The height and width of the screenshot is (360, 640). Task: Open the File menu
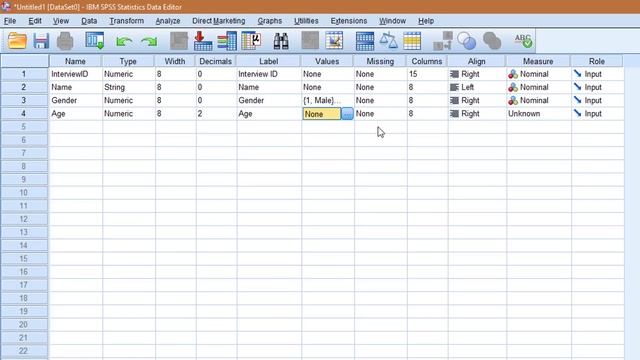10,21
